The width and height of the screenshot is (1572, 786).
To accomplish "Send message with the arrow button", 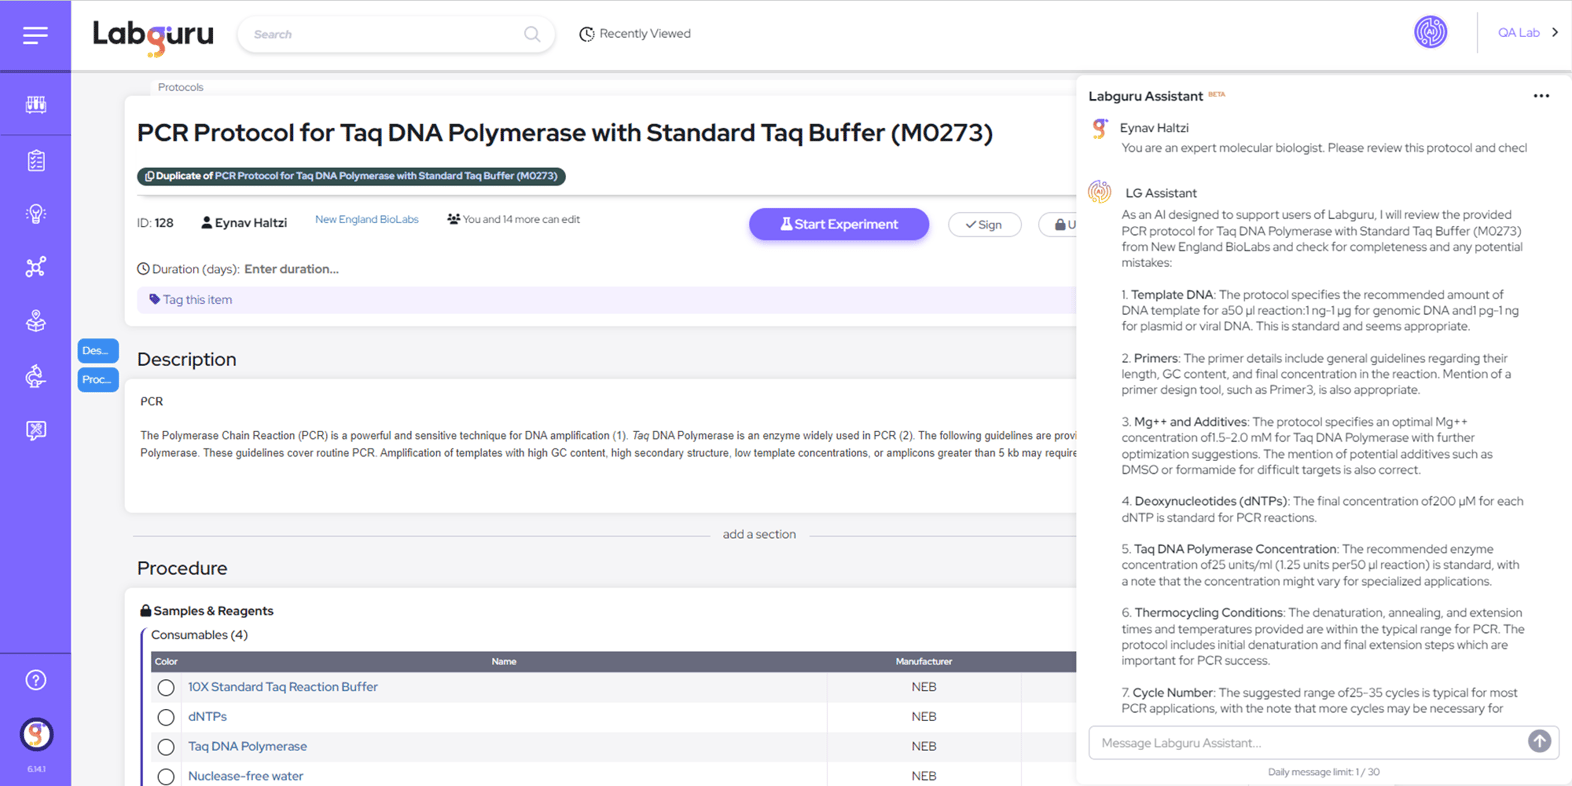I will pyautogui.click(x=1539, y=741).
